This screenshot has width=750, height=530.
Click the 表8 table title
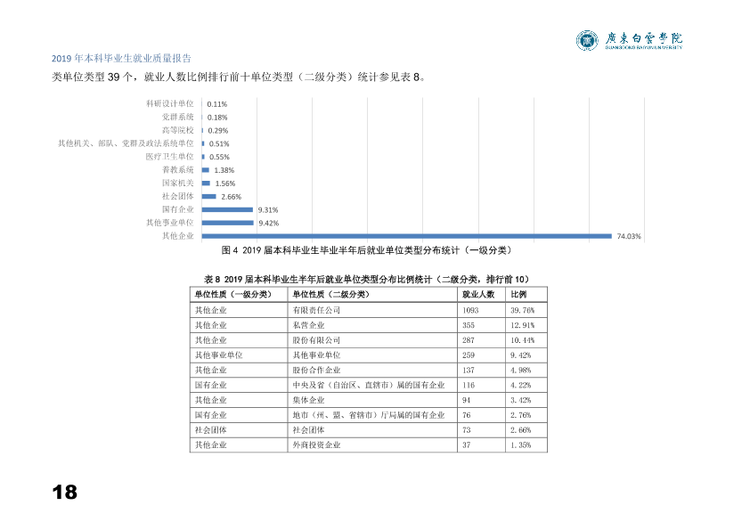tap(367, 279)
